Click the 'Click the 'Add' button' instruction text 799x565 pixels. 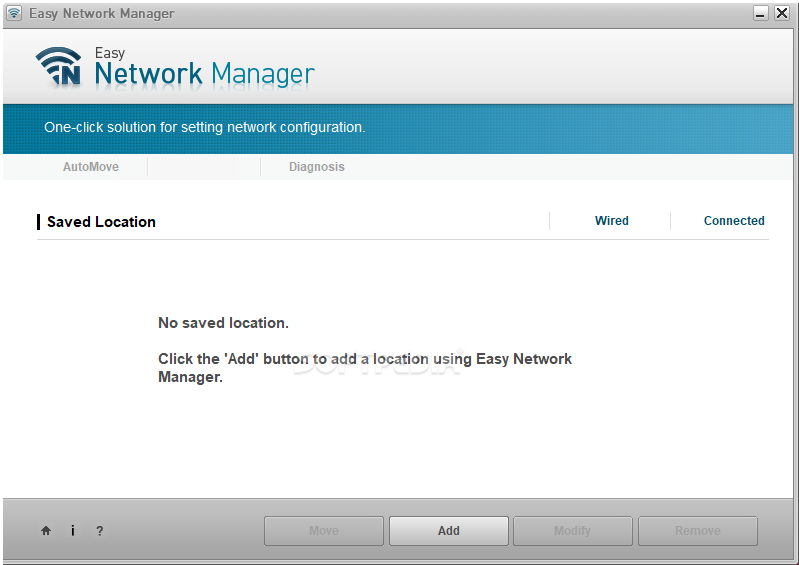pyautogui.click(x=365, y=368)
